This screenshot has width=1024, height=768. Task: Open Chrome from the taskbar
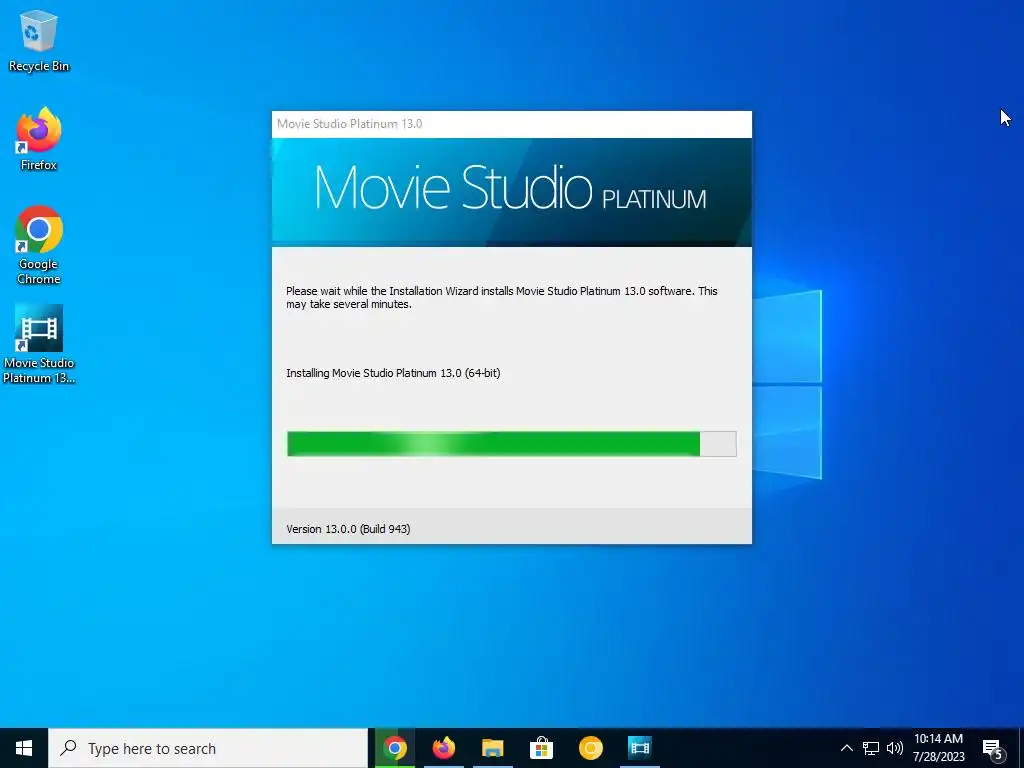point(394,748)
